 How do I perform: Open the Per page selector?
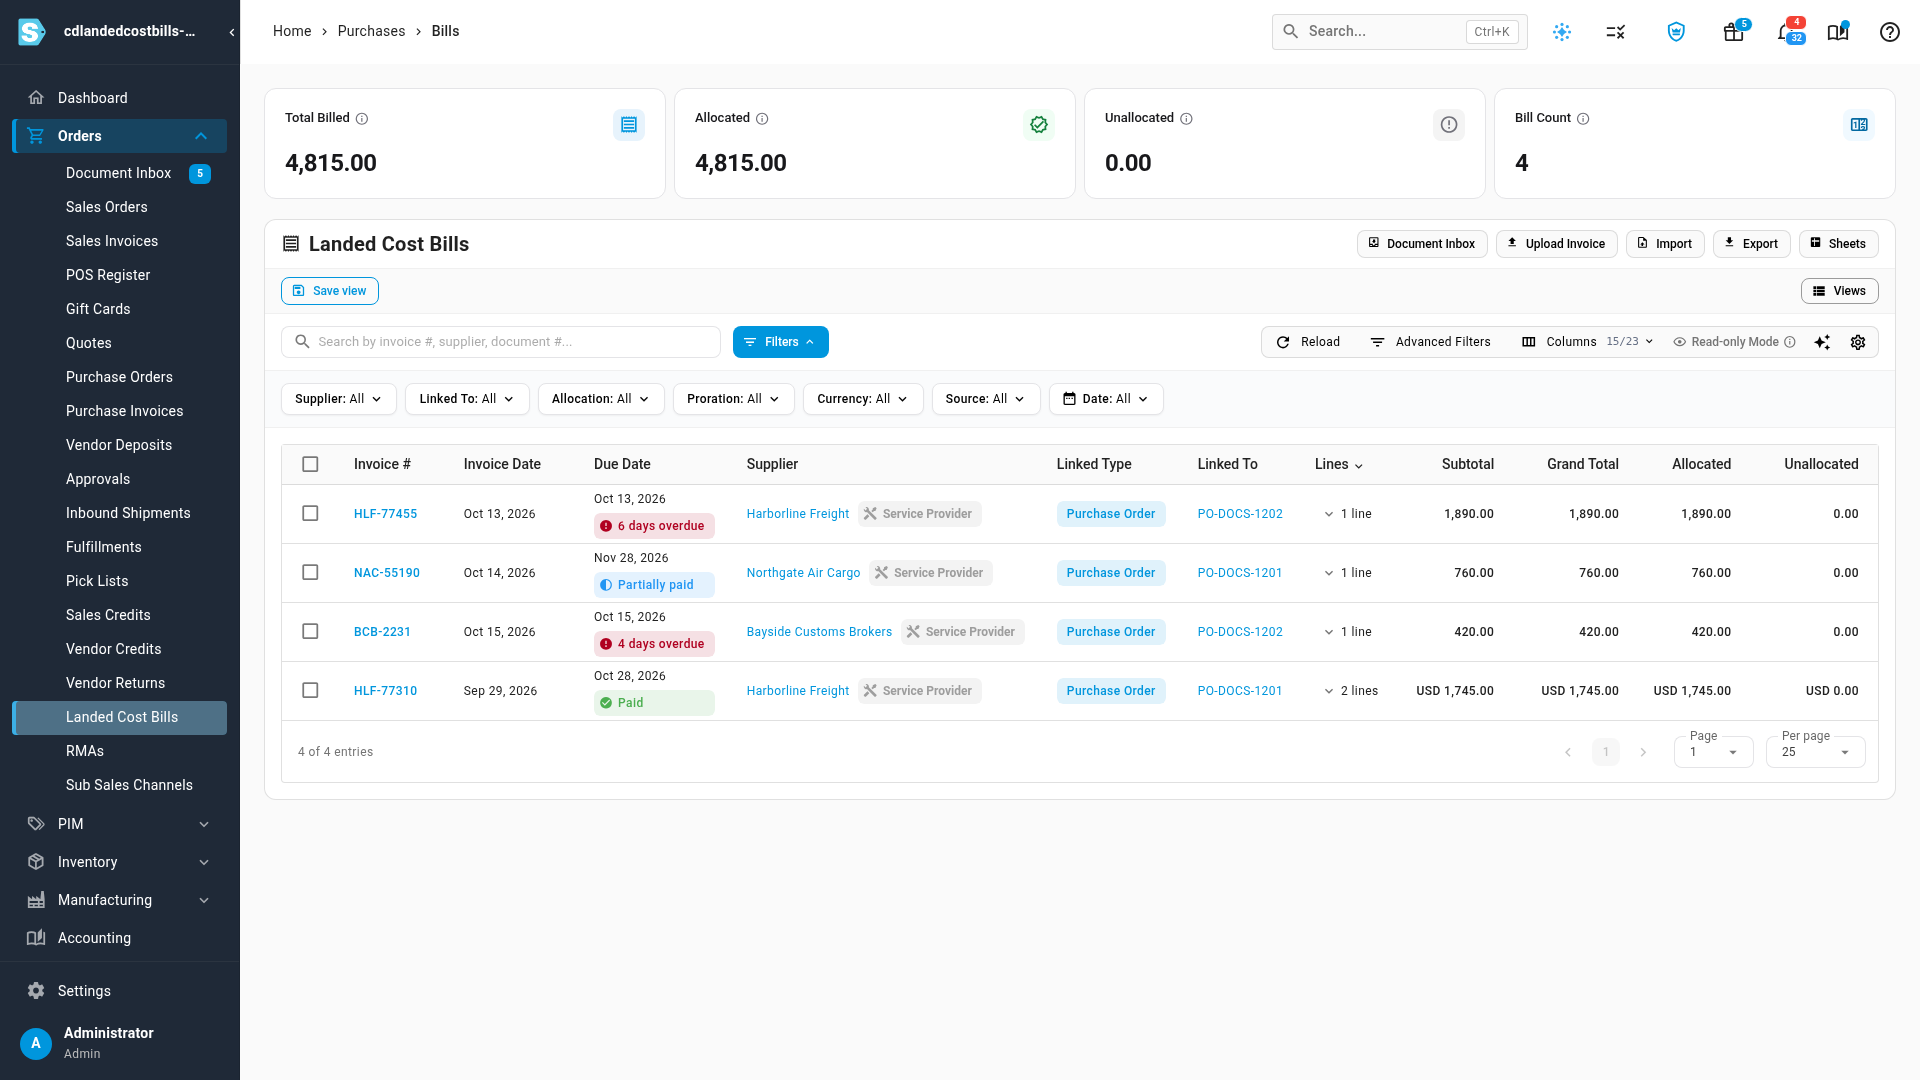[1815, 751]
